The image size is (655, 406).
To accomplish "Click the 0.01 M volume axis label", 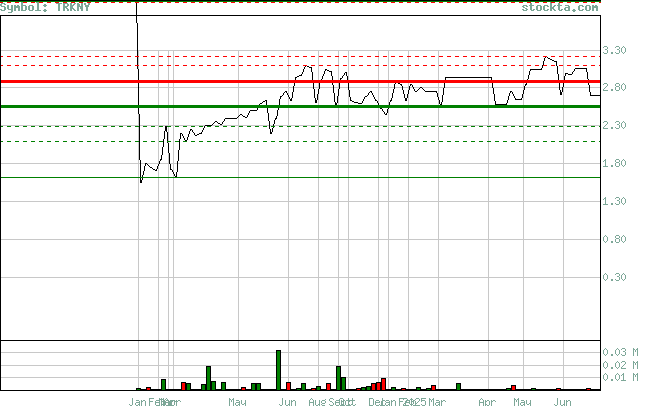I will tap(620, 378).
